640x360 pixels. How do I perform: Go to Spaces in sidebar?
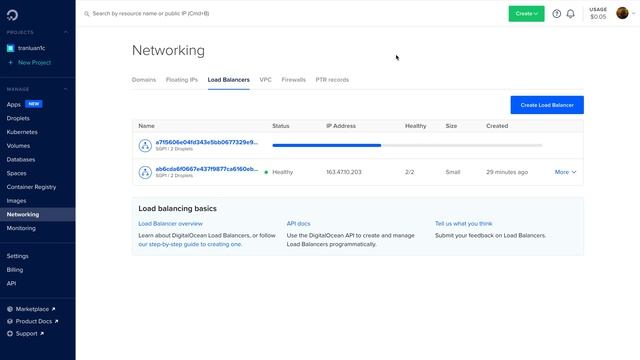click(16, 173)
